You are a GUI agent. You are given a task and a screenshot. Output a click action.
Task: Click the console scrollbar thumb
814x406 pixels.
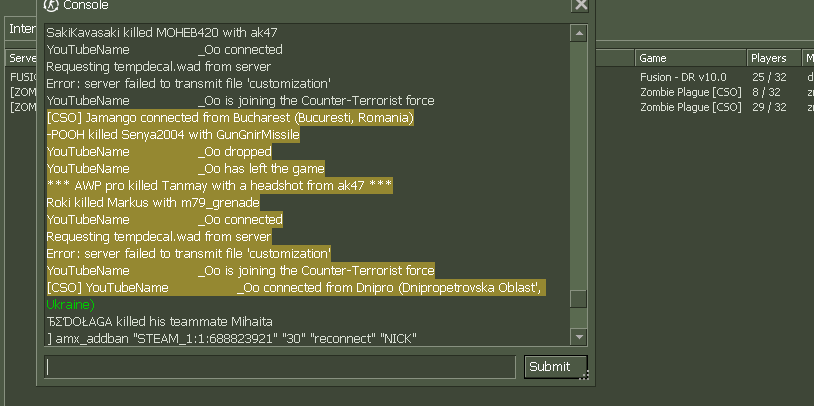pyautogui.click(x=578, y=298)
